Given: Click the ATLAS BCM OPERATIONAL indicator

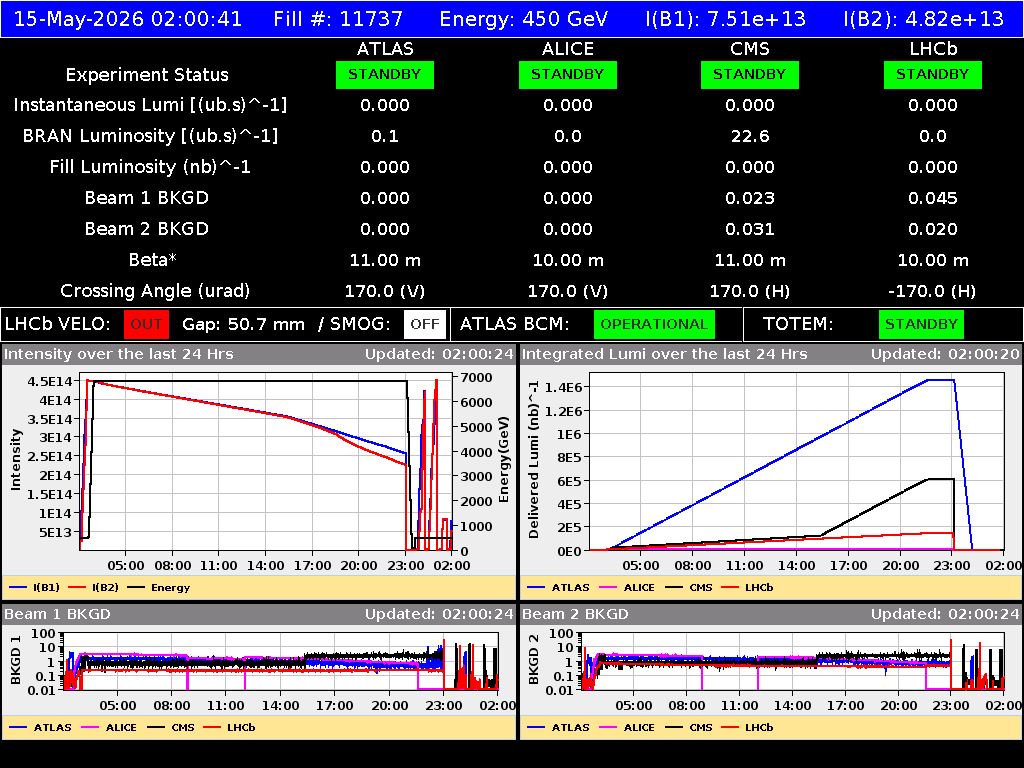Looking at the screenshot, I should pos(654,324).
